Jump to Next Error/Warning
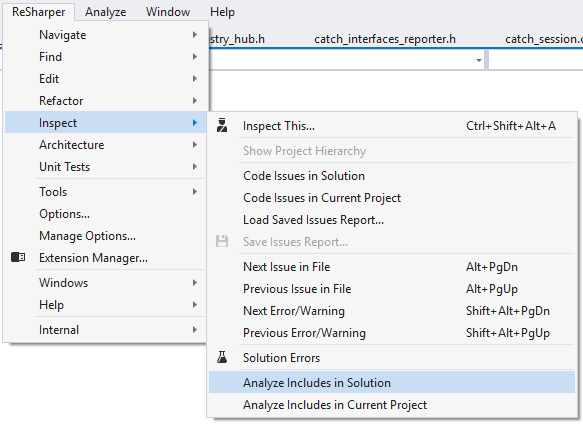 392,311
